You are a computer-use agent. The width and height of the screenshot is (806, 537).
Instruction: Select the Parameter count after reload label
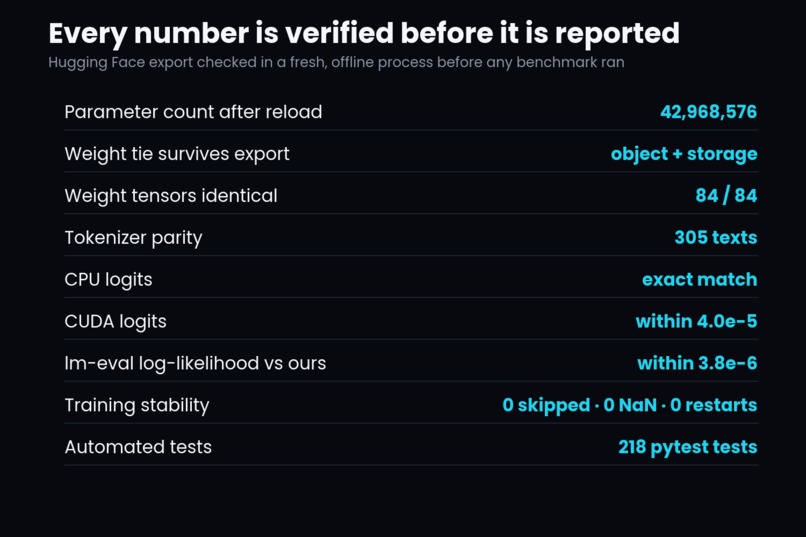pos(193,112)
